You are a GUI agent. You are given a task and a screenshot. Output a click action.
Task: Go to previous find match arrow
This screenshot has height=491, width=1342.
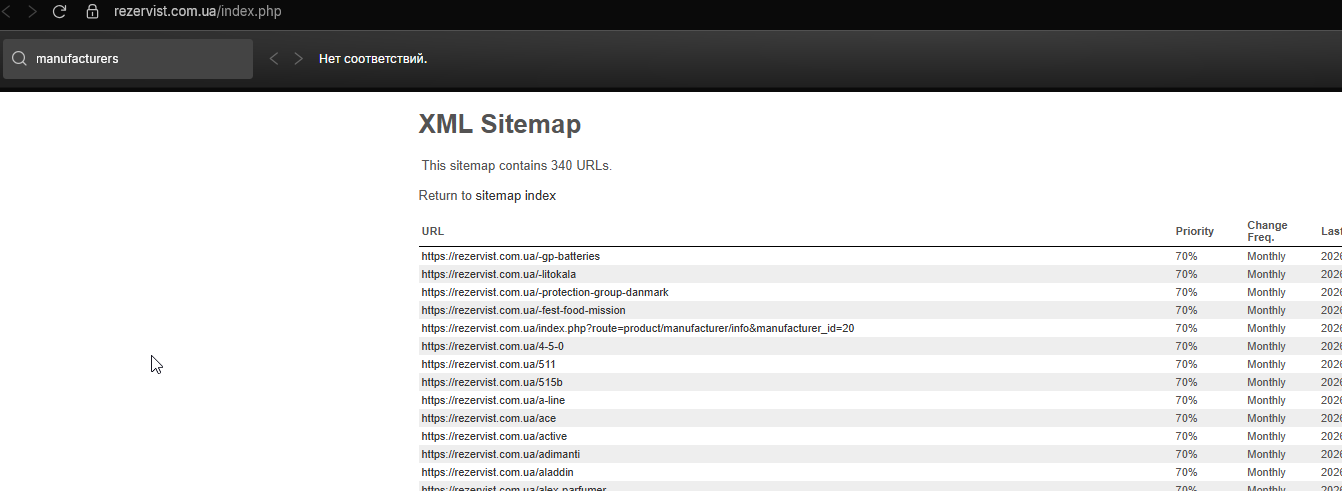point(274,59)
